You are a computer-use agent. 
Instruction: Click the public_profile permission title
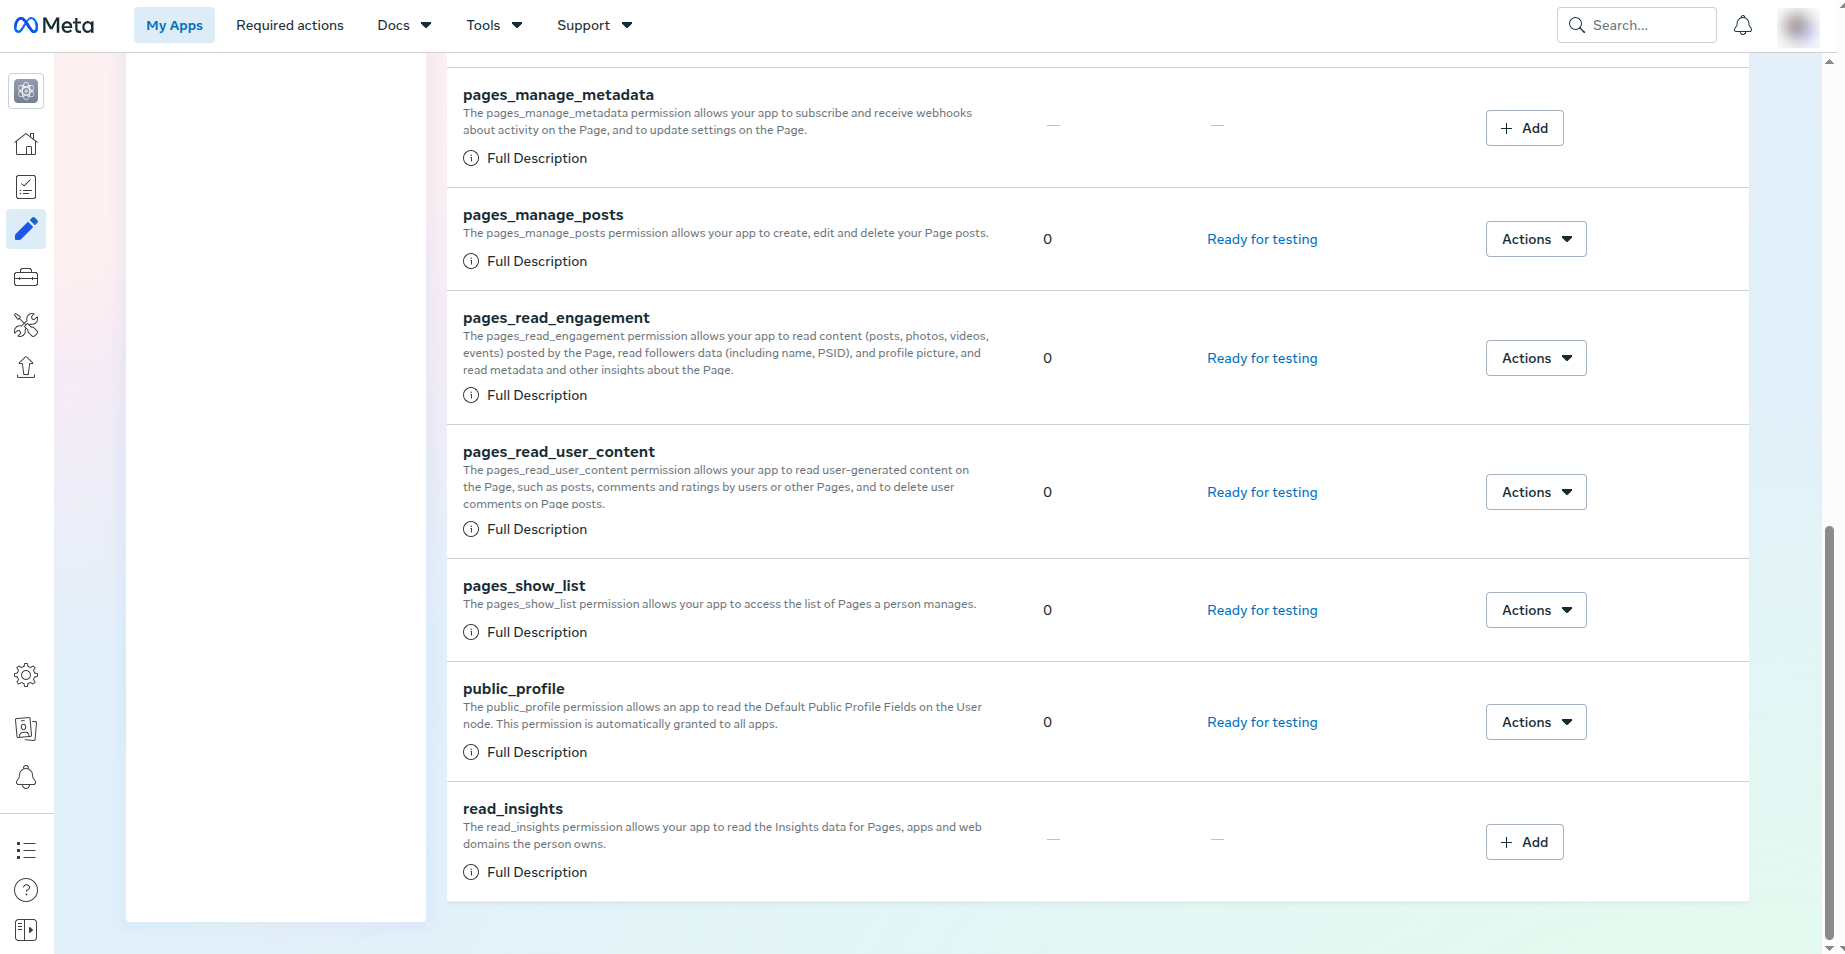(x=514, y=689)
